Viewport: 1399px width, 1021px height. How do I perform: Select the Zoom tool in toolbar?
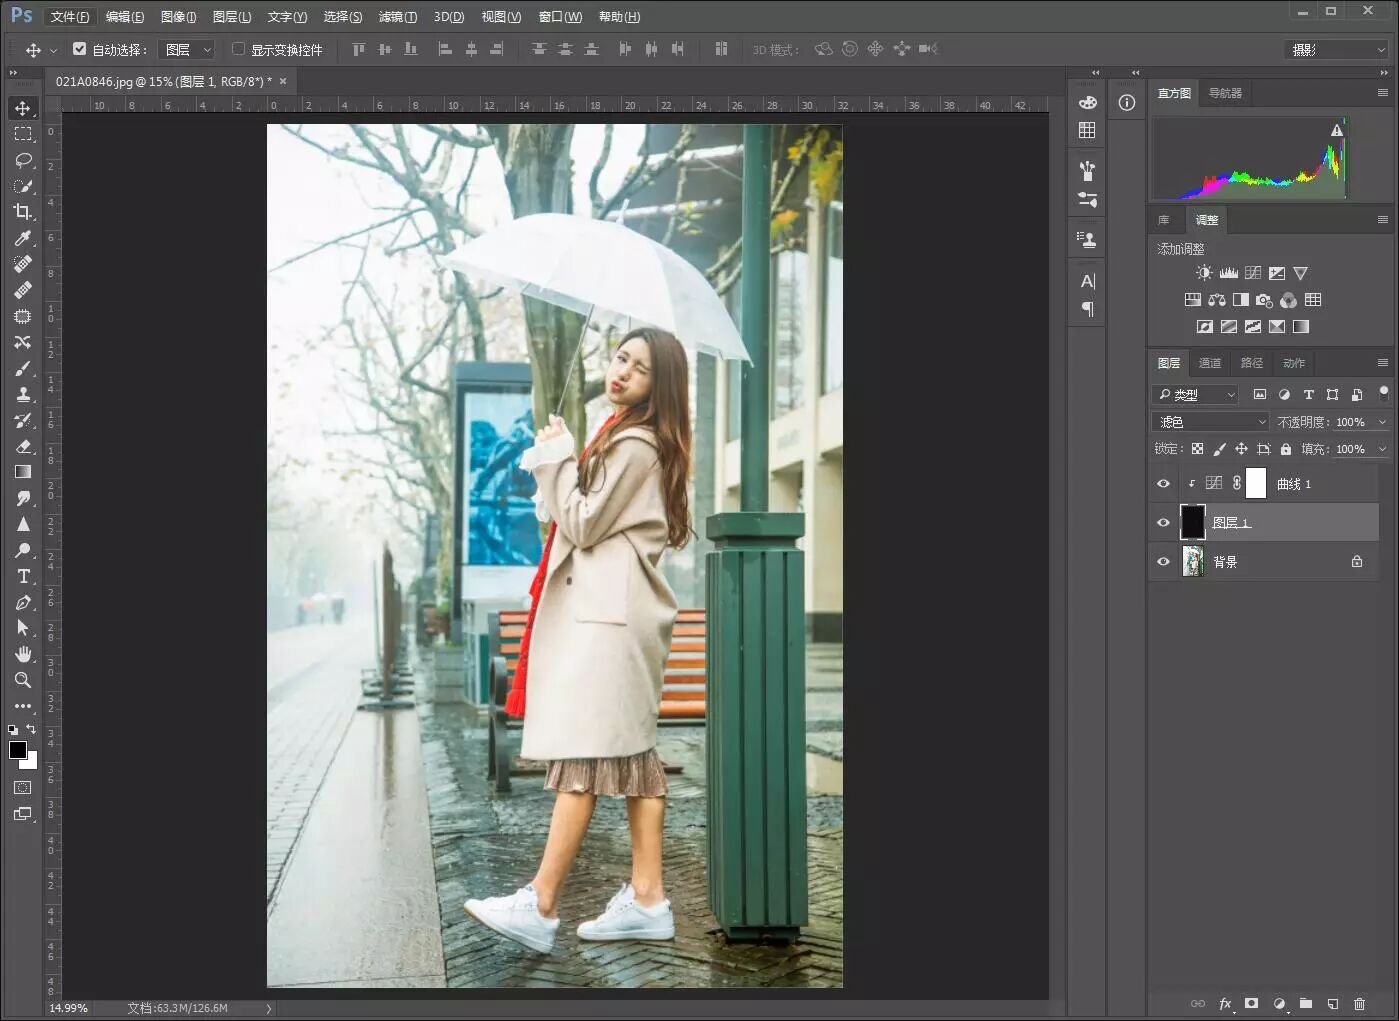pyautogui.click(x=23, y=680)
